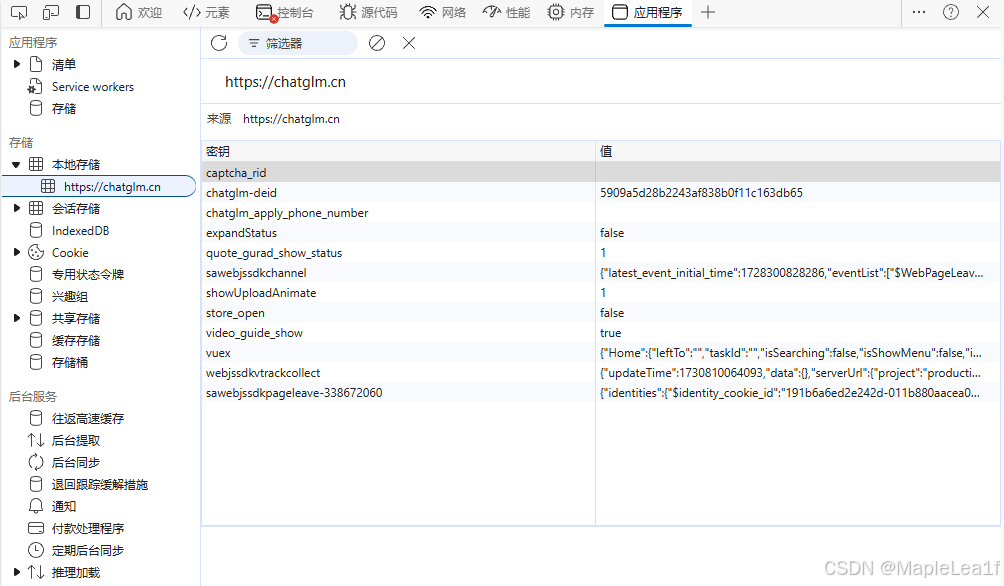Expand the 共享存储 node
Image resolution: width=1004 pixels, height=586 pixels.
click(17, 318)
